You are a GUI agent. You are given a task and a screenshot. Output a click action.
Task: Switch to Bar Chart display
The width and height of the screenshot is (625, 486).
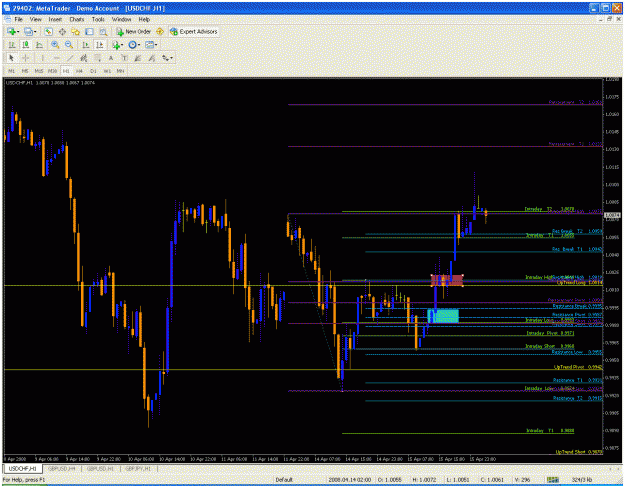coord(12,45)
